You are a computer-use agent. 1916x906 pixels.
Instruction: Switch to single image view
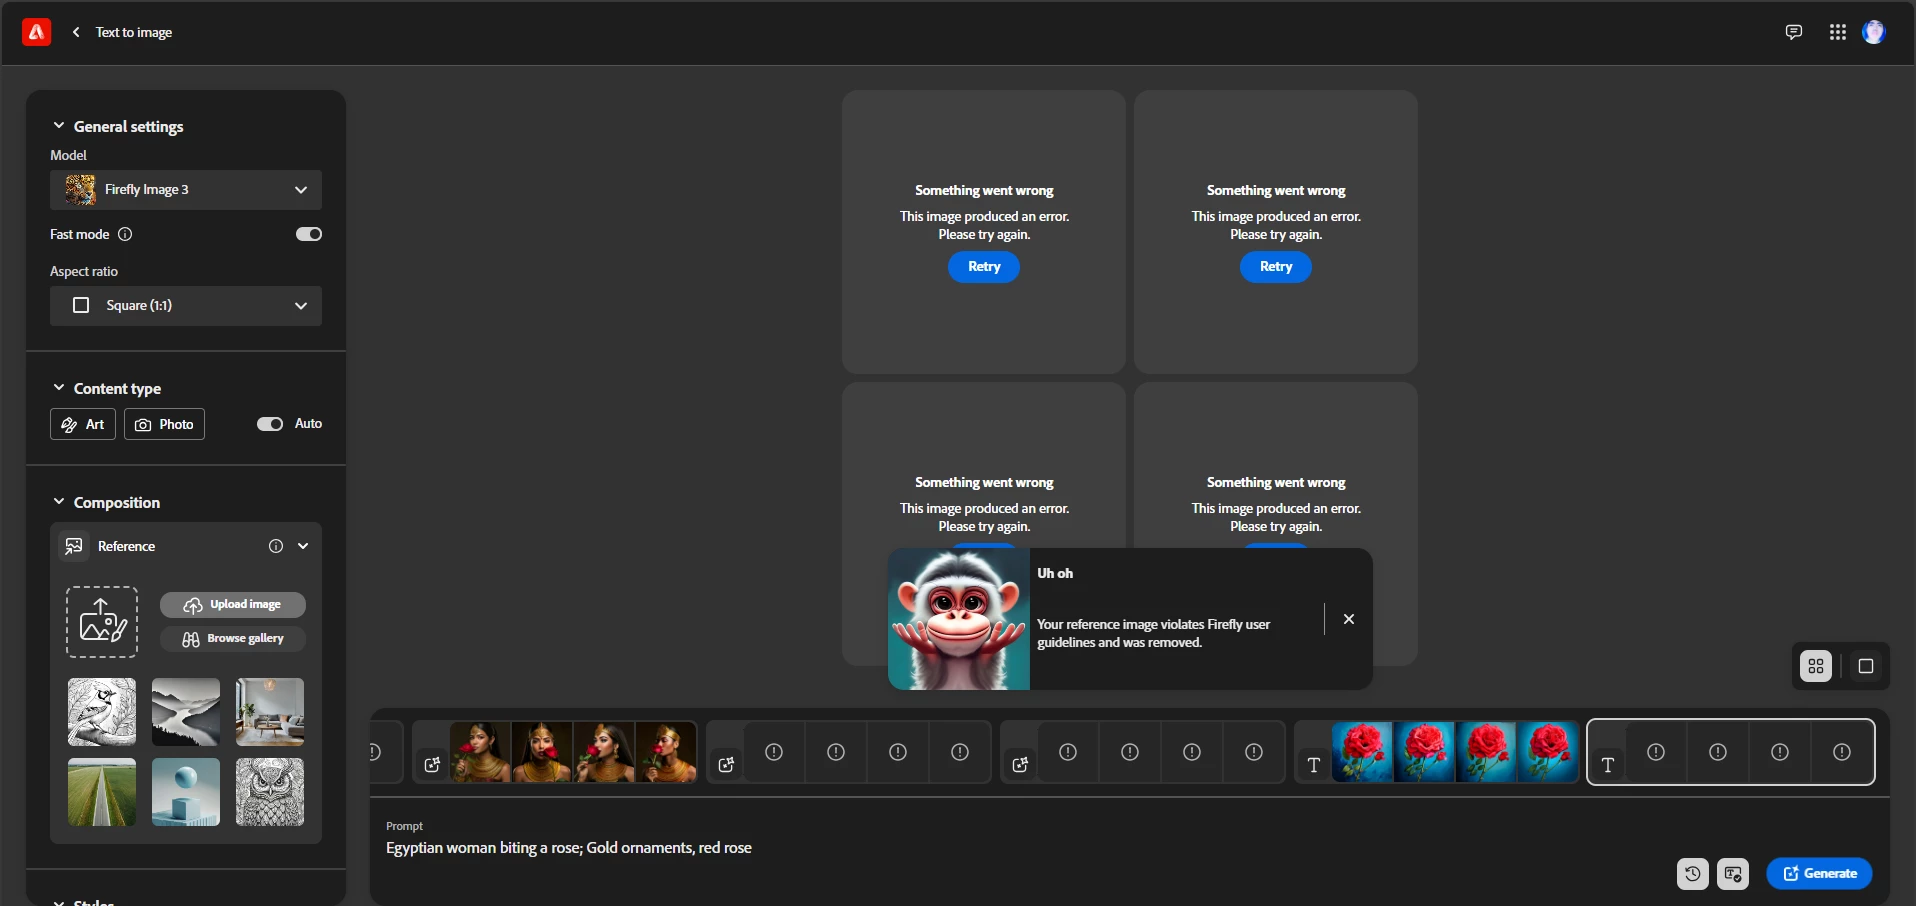click(1865, 666)
